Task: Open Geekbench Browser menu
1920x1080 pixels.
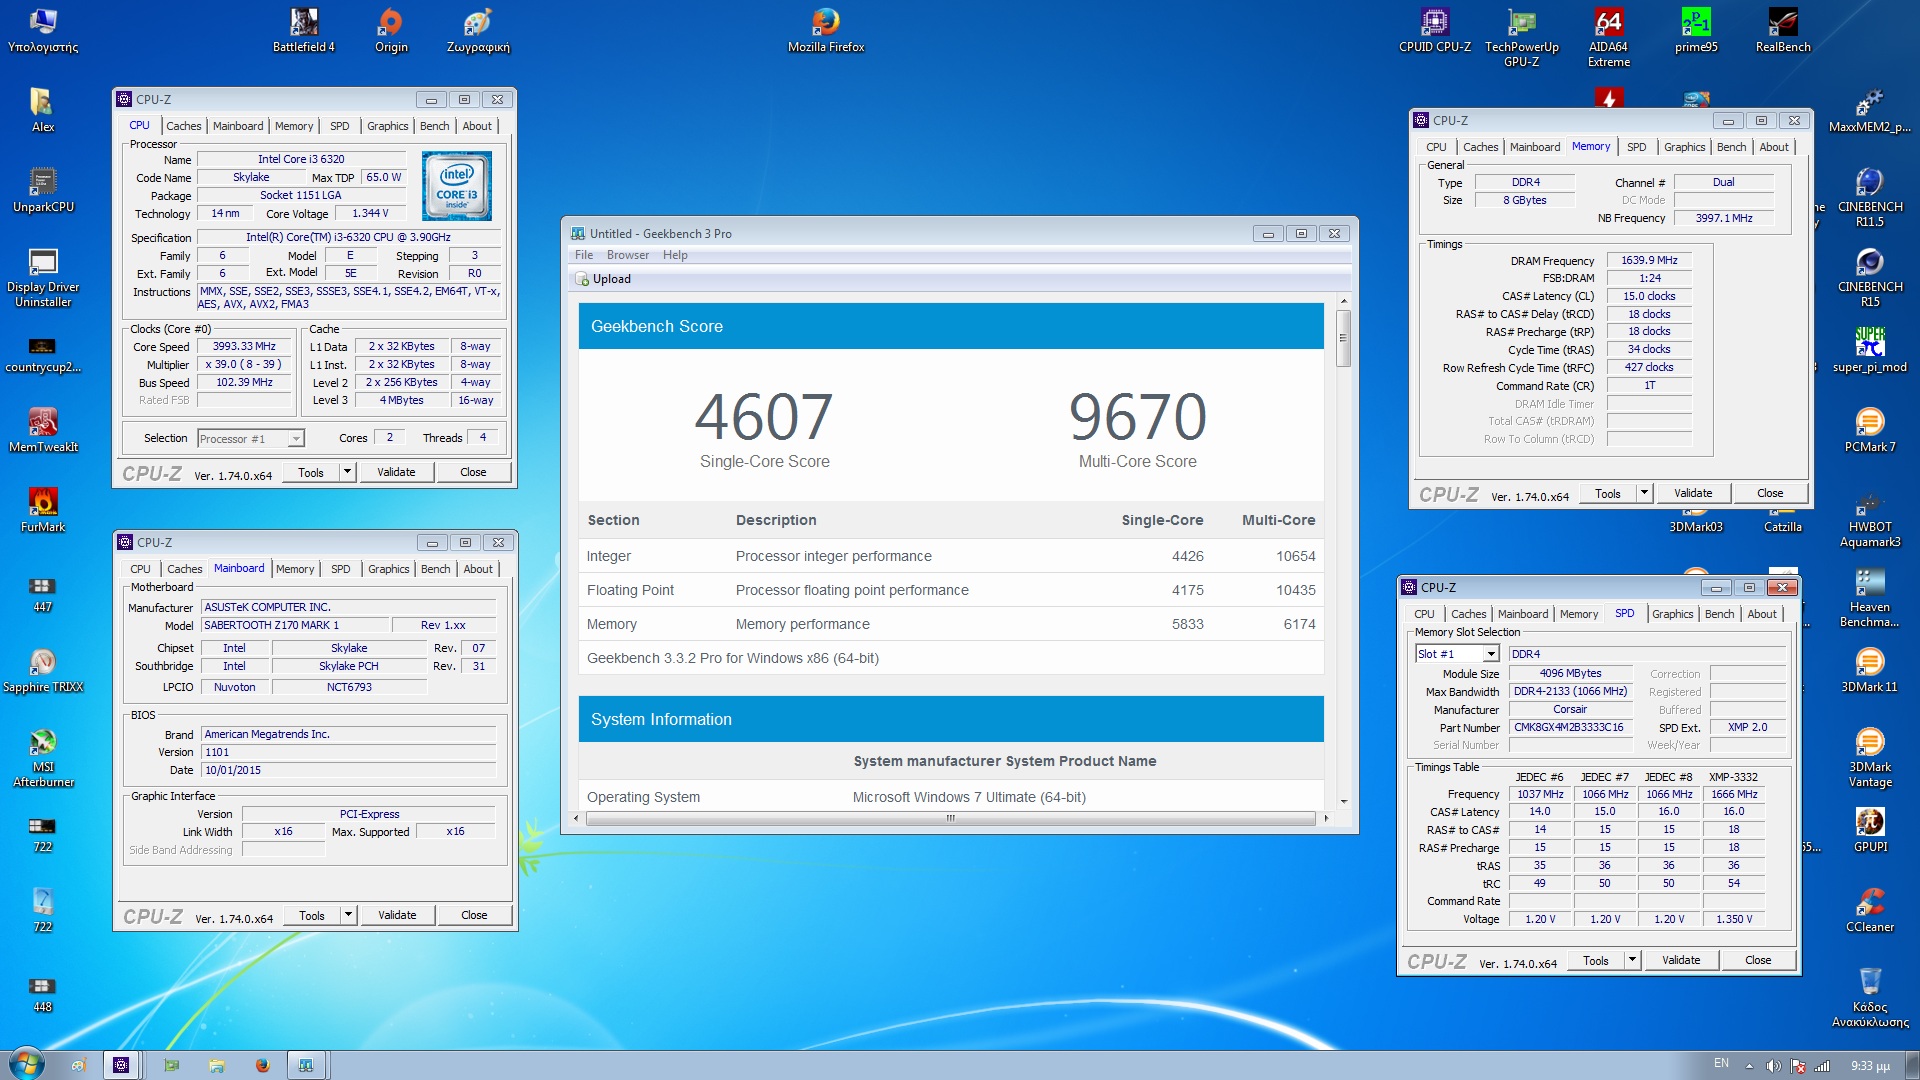Action: point(627,255)
